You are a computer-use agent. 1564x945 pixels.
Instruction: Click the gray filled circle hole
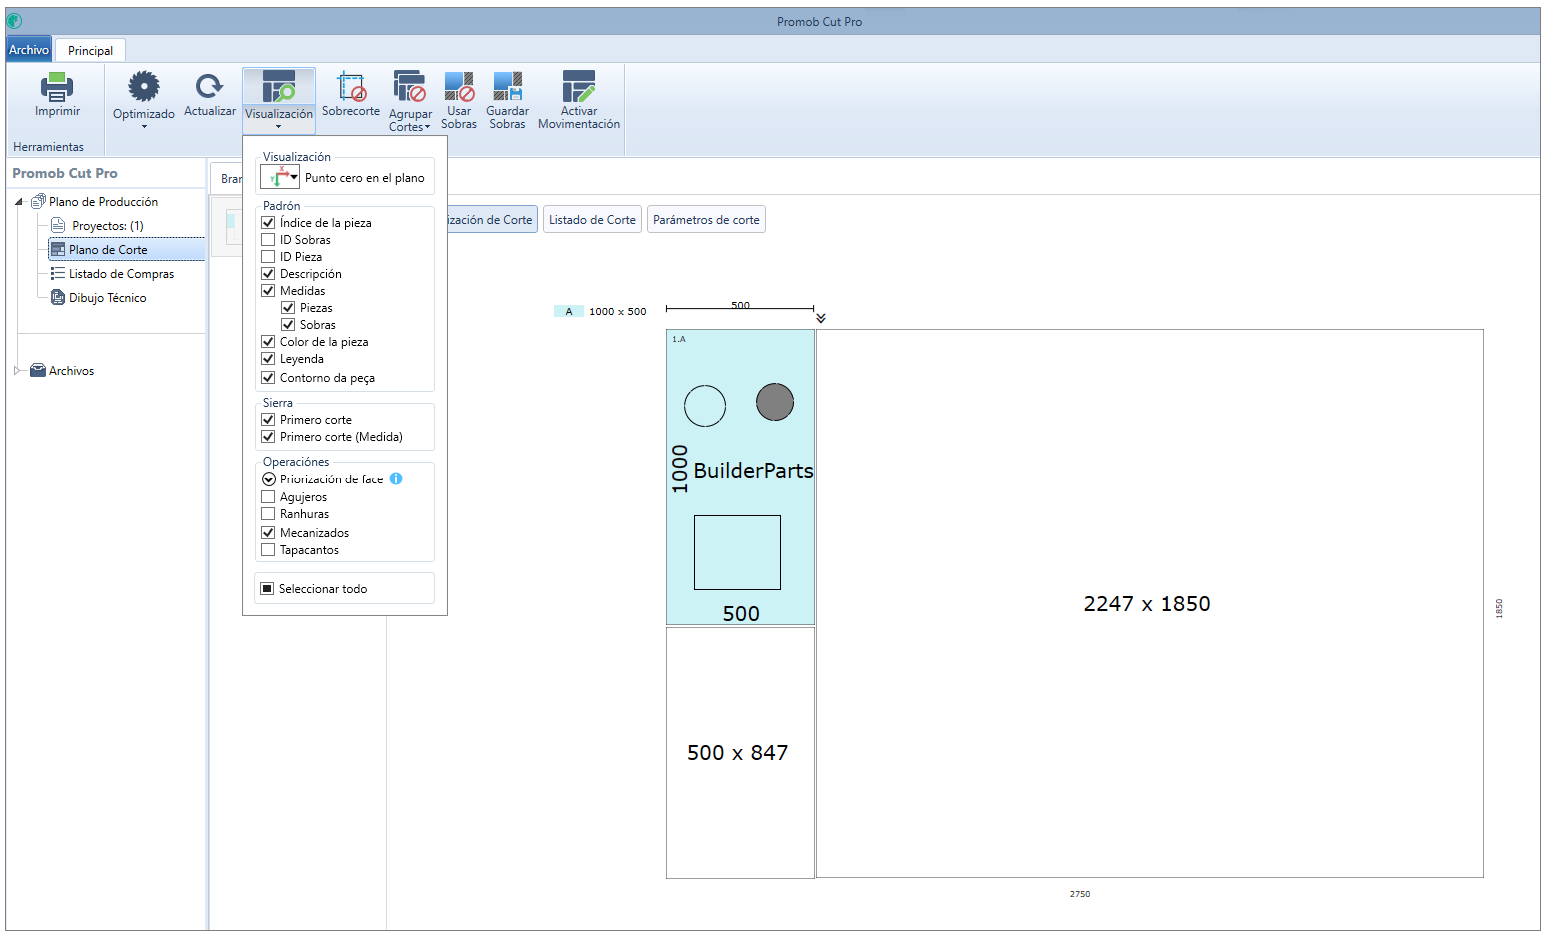(x=775, y=402)
